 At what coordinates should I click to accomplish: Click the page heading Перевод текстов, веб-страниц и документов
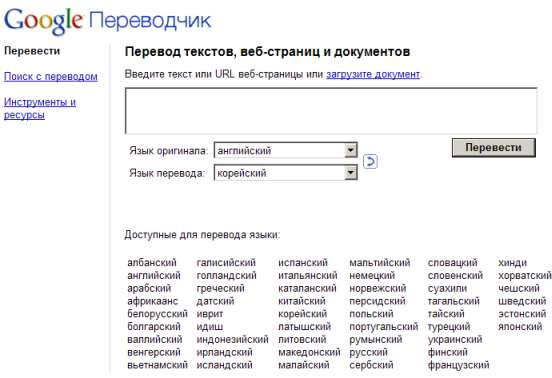(x=267, y=52)
